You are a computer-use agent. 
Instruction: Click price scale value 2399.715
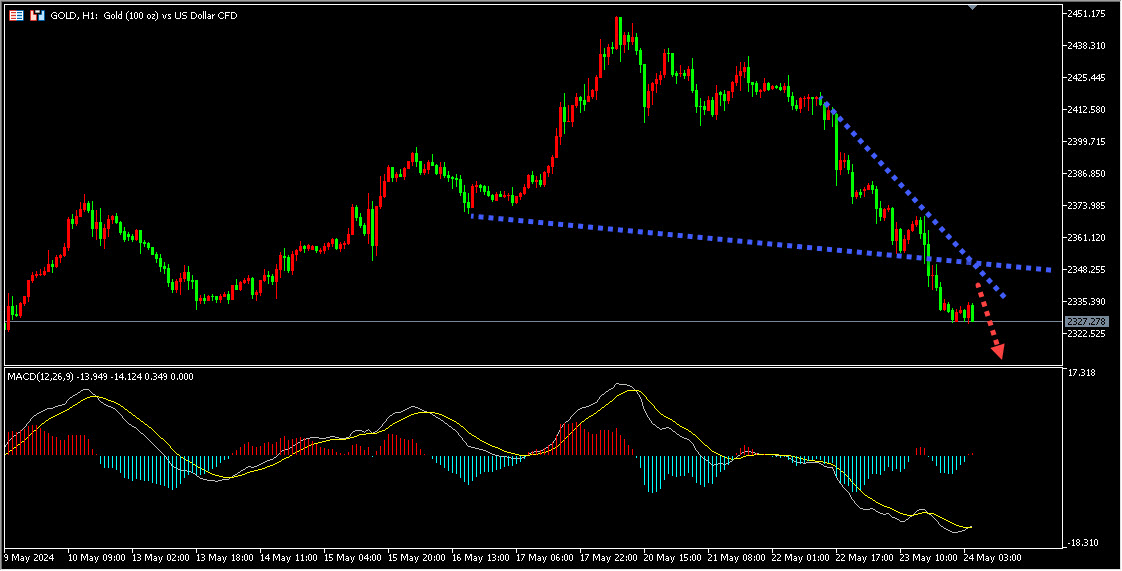[1088, 142]
